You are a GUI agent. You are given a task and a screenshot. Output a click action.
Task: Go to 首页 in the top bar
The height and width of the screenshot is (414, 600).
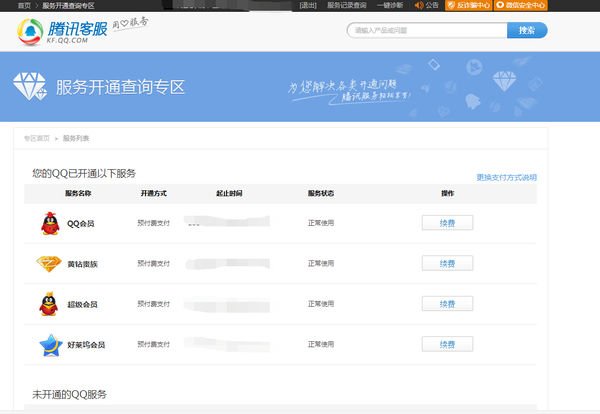coord(24,5)
